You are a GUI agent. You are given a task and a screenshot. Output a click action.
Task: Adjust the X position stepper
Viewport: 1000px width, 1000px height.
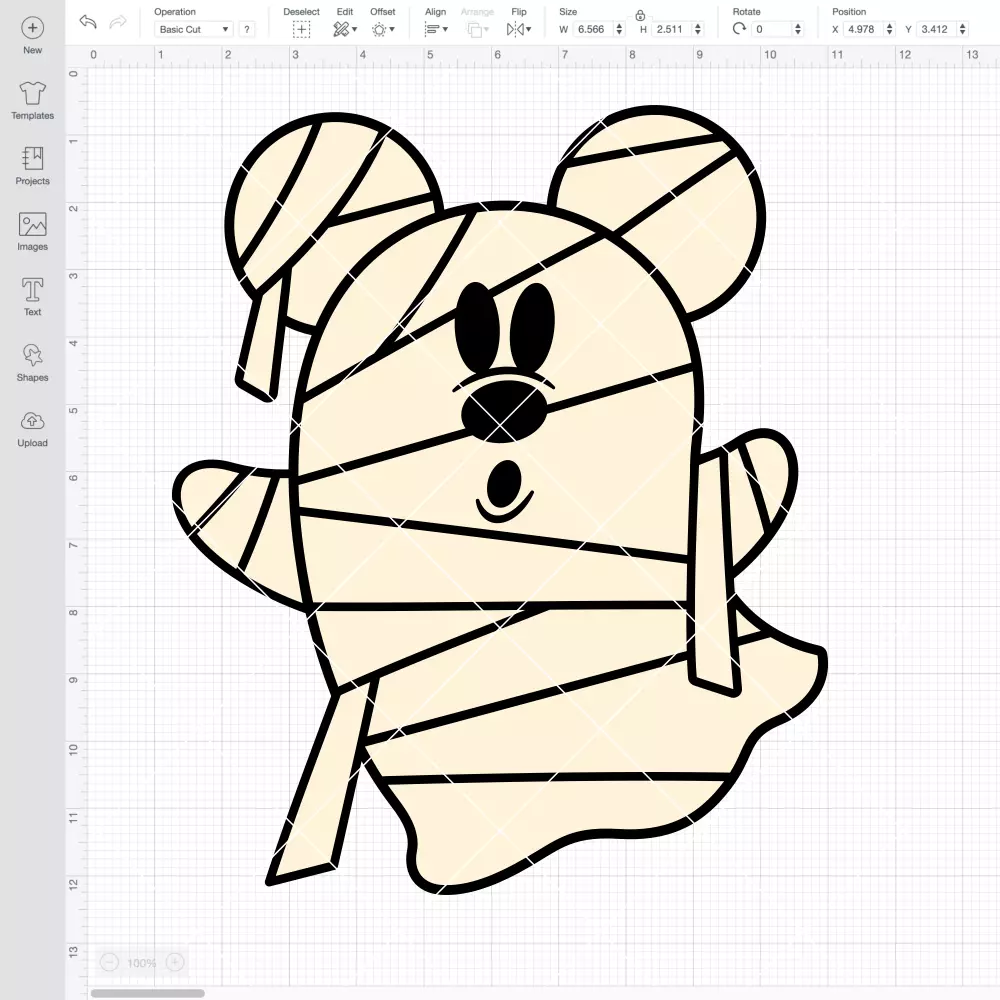[x=890, y=29]
